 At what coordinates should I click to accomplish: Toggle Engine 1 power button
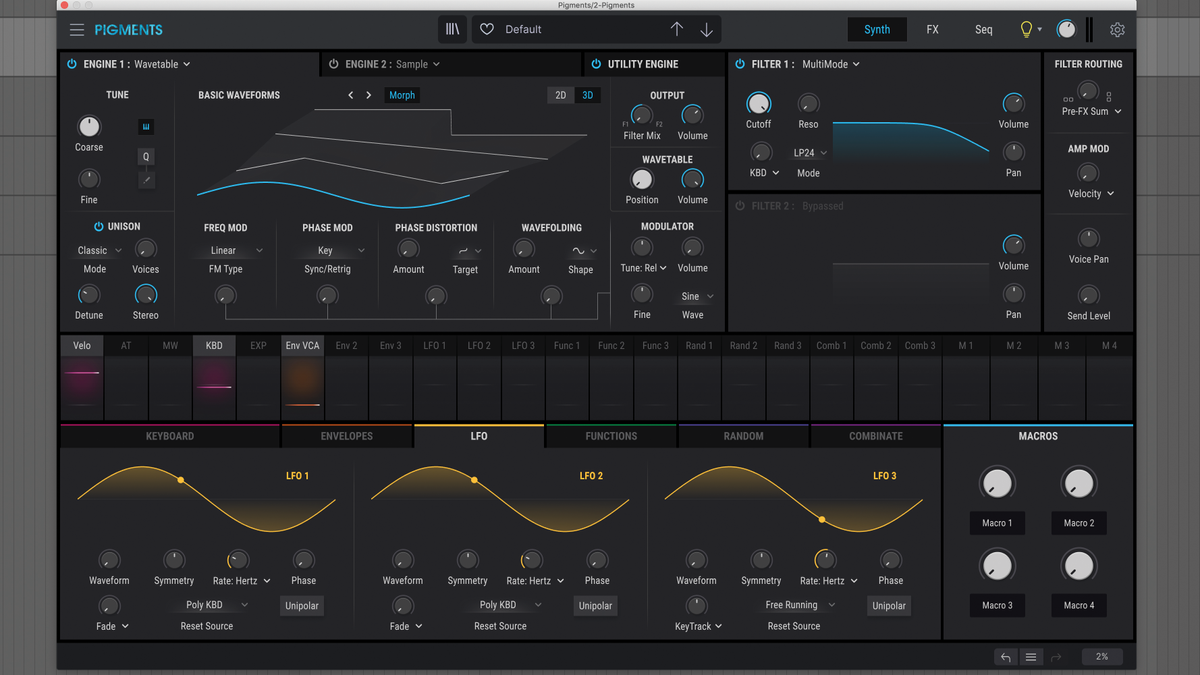point(72,64)
